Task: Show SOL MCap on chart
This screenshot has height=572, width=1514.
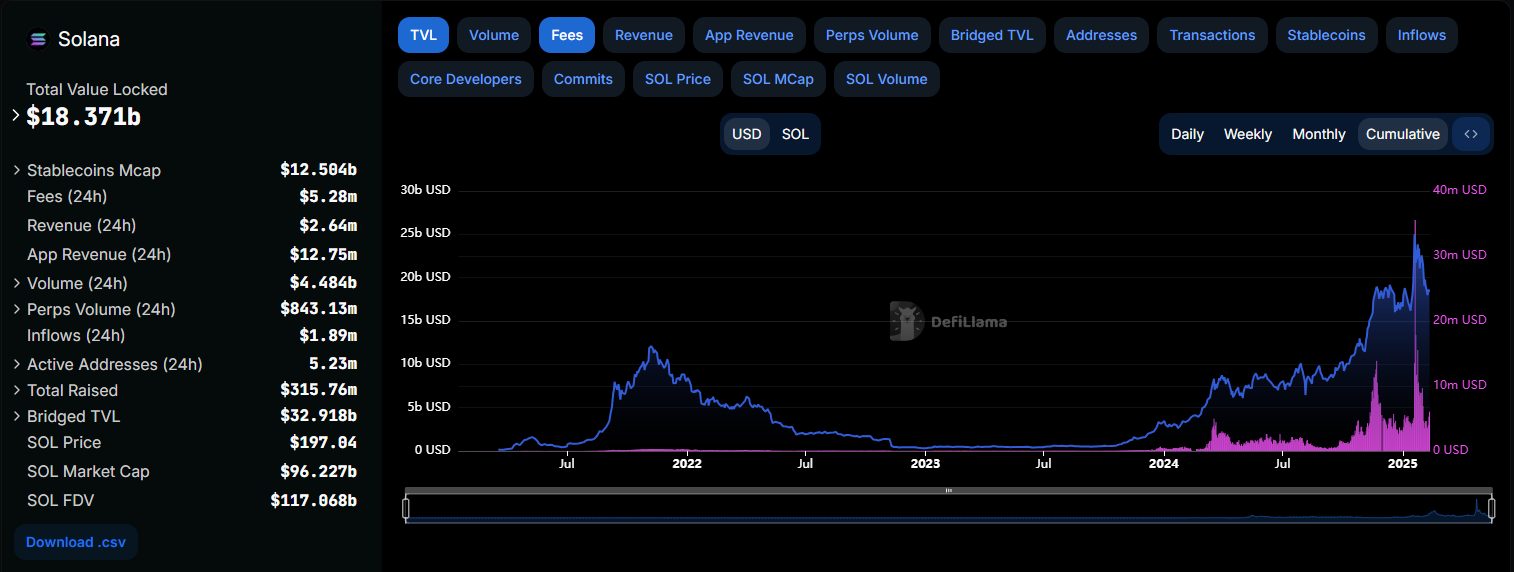Action: coord(778,79)
